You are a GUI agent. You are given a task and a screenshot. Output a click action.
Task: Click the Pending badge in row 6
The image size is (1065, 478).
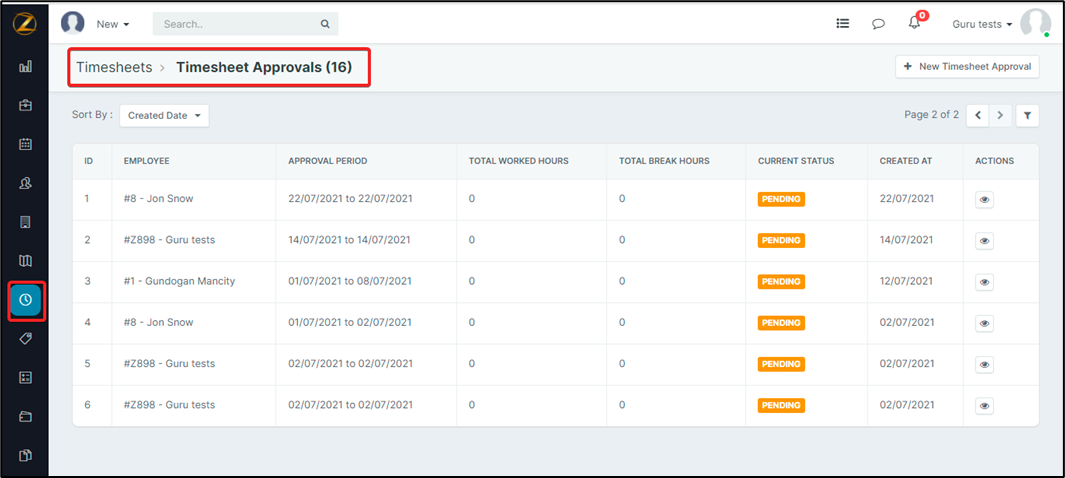pyautogui.click(x=781, y=405)
